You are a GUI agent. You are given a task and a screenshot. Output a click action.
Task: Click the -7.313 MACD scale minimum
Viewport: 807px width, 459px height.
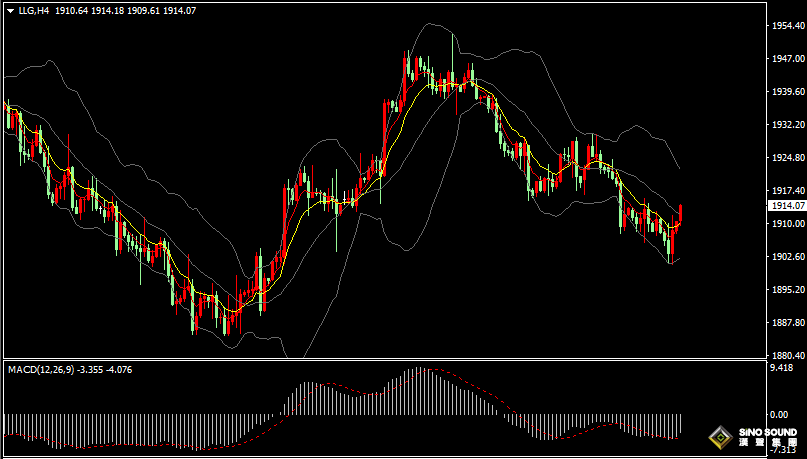(x=780, y=453)
